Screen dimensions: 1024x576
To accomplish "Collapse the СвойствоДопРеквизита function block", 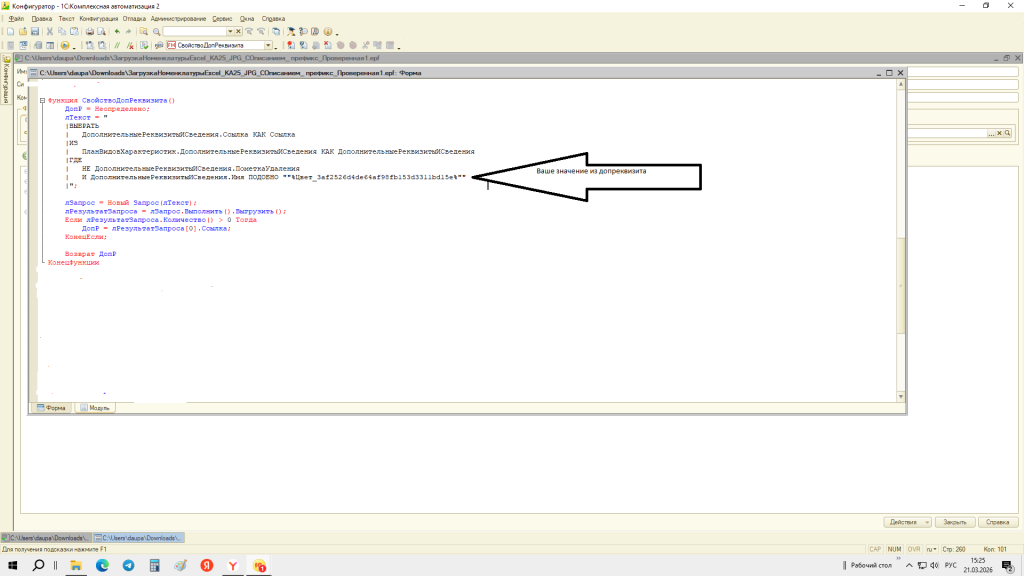I will point(42,101).
